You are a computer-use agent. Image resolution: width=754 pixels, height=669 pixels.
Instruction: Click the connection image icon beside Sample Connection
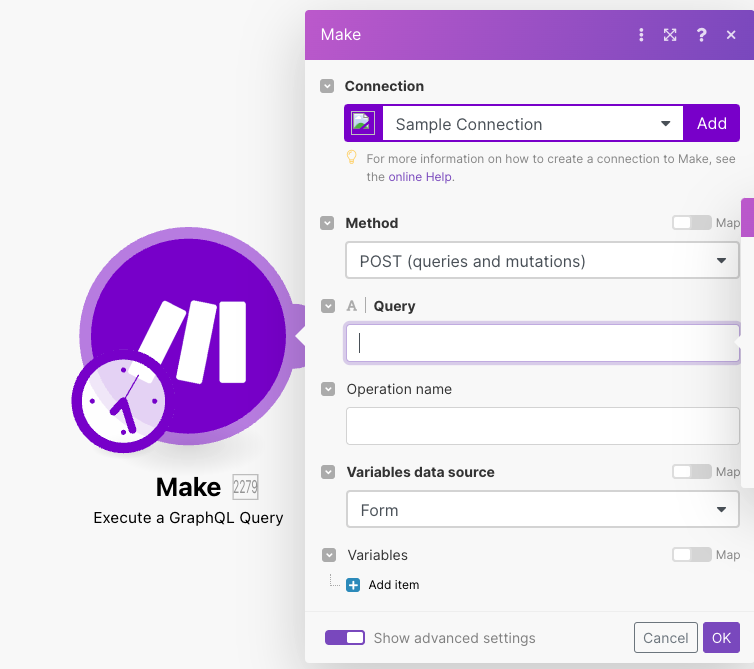[363, 123]
